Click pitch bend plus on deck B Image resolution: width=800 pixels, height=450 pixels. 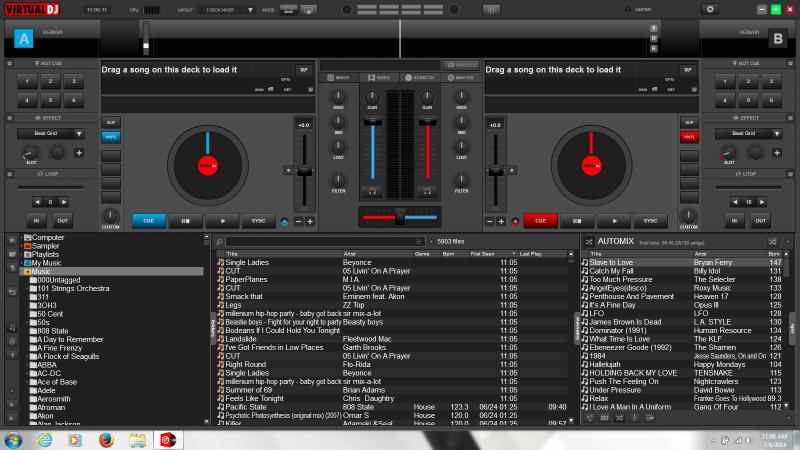tap(501, 221)
